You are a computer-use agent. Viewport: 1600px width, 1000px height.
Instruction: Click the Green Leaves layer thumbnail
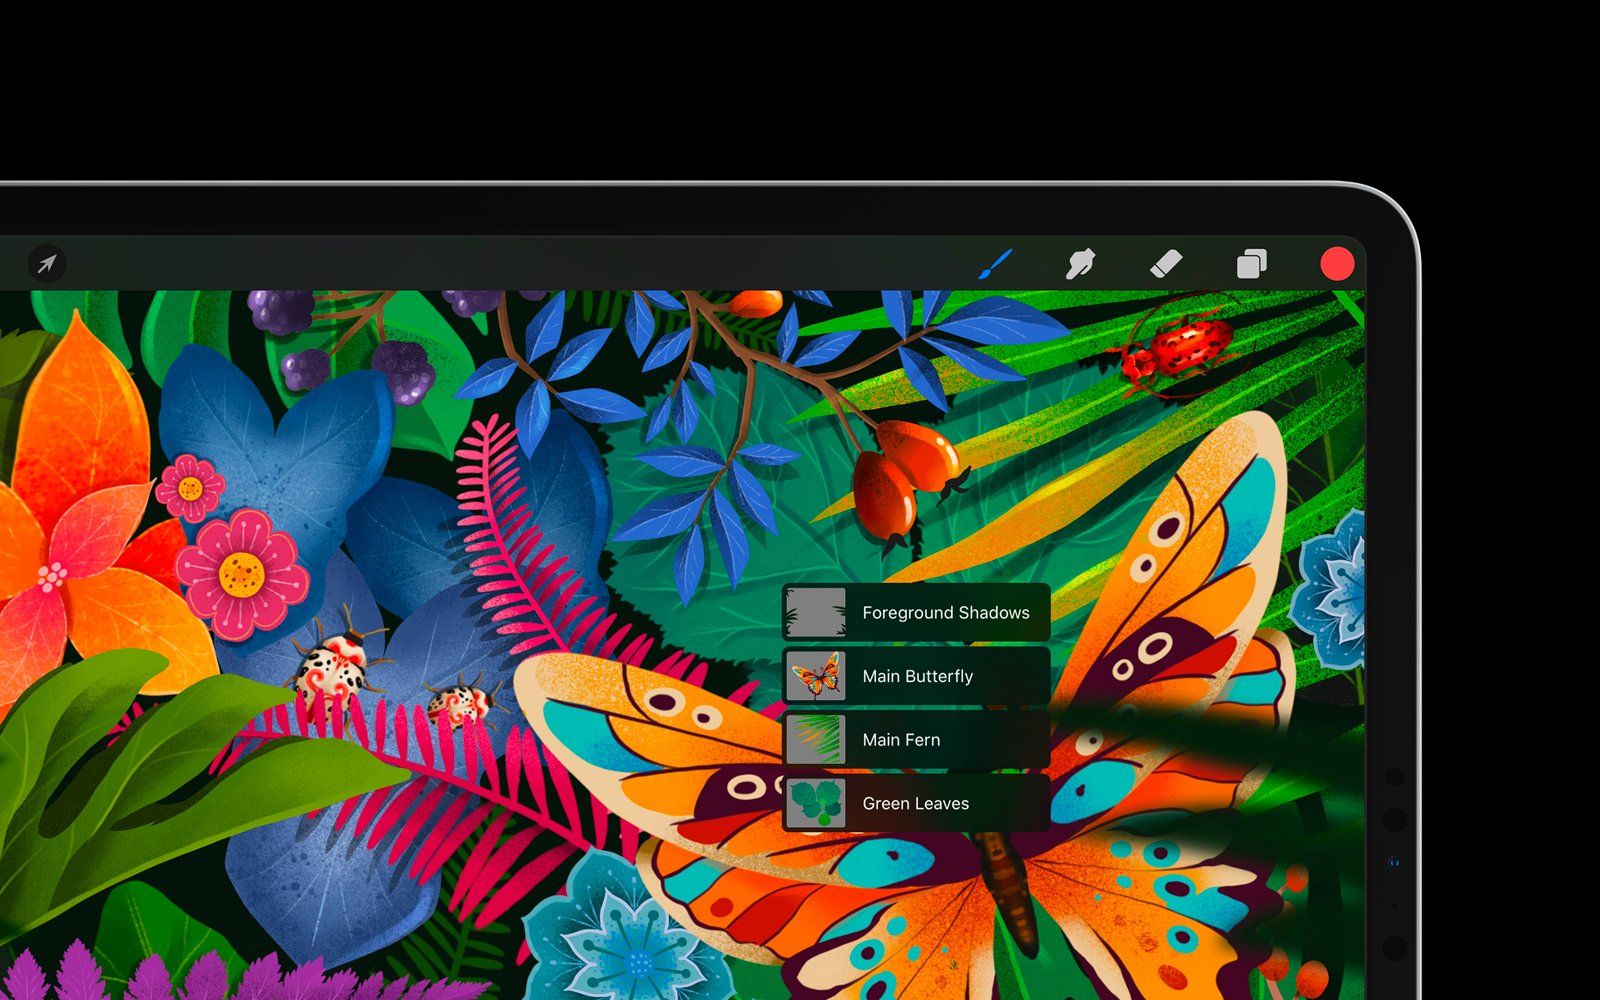tap(816, 803)
